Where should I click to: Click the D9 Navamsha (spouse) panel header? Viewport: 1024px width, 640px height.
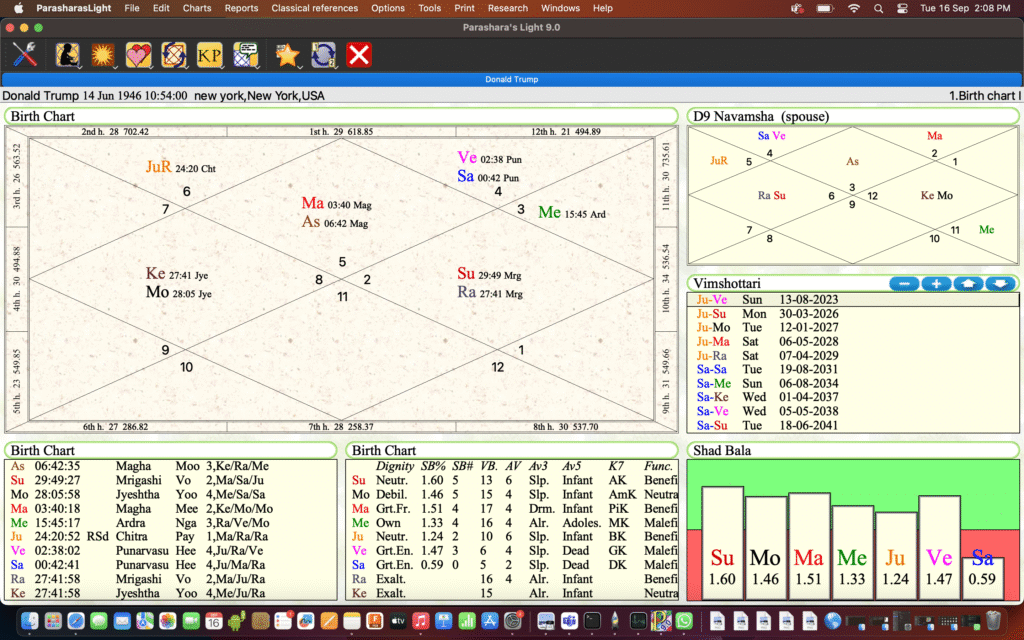click(852, 116)
